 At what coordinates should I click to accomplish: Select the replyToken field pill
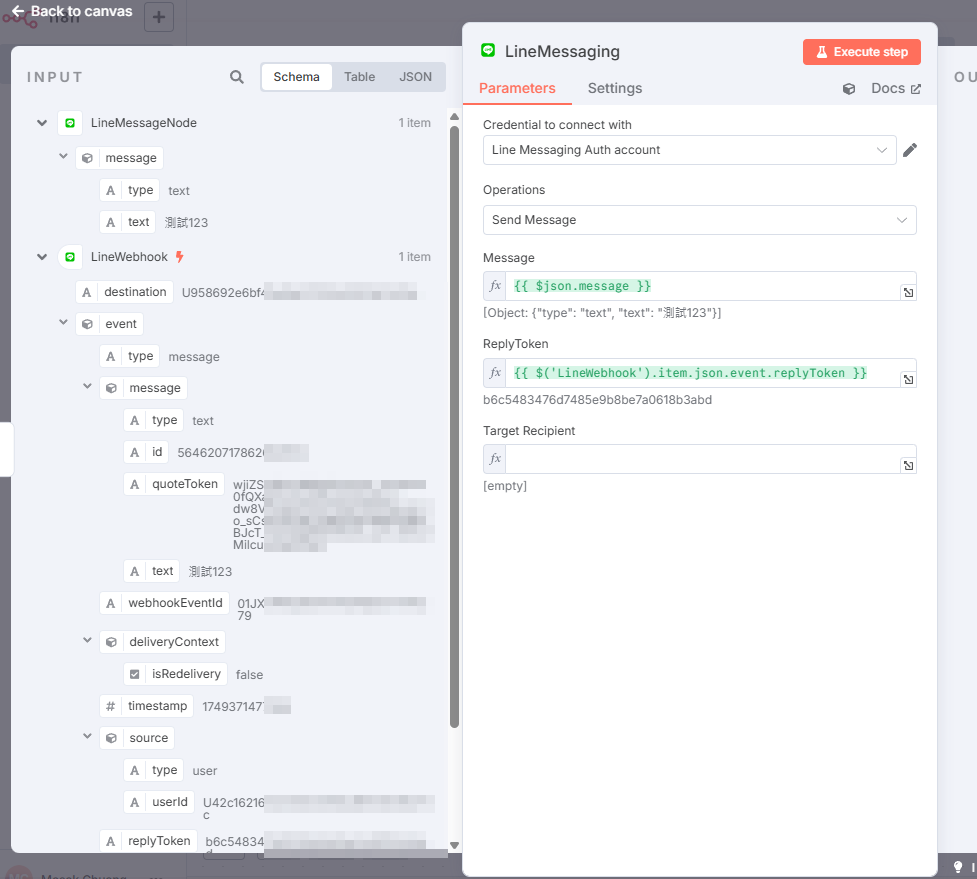click(149, 841)
